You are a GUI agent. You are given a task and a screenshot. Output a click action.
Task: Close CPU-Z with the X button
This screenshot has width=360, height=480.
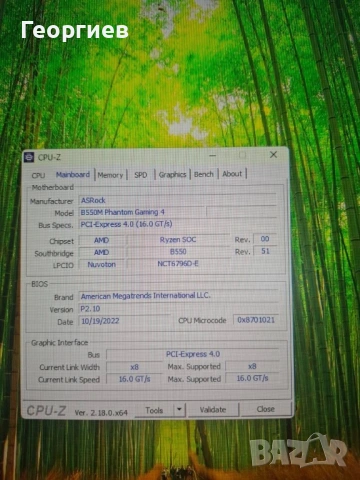coord(273,155)
